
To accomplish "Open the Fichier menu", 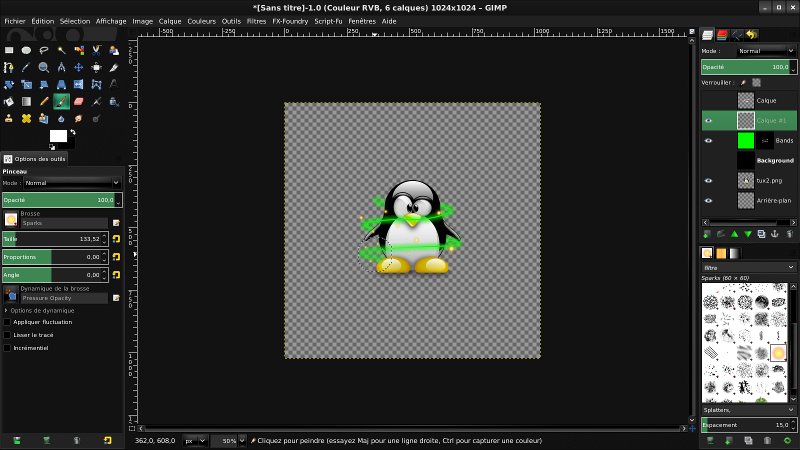I will pos(15,21).
